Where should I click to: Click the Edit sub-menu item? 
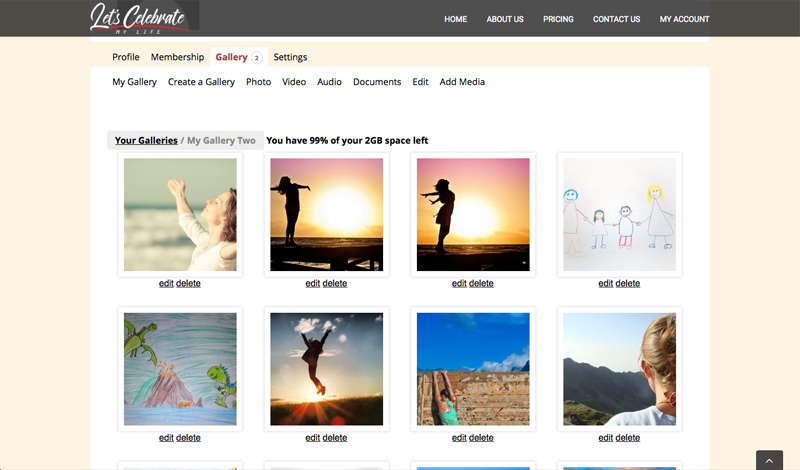pos(420,82)
